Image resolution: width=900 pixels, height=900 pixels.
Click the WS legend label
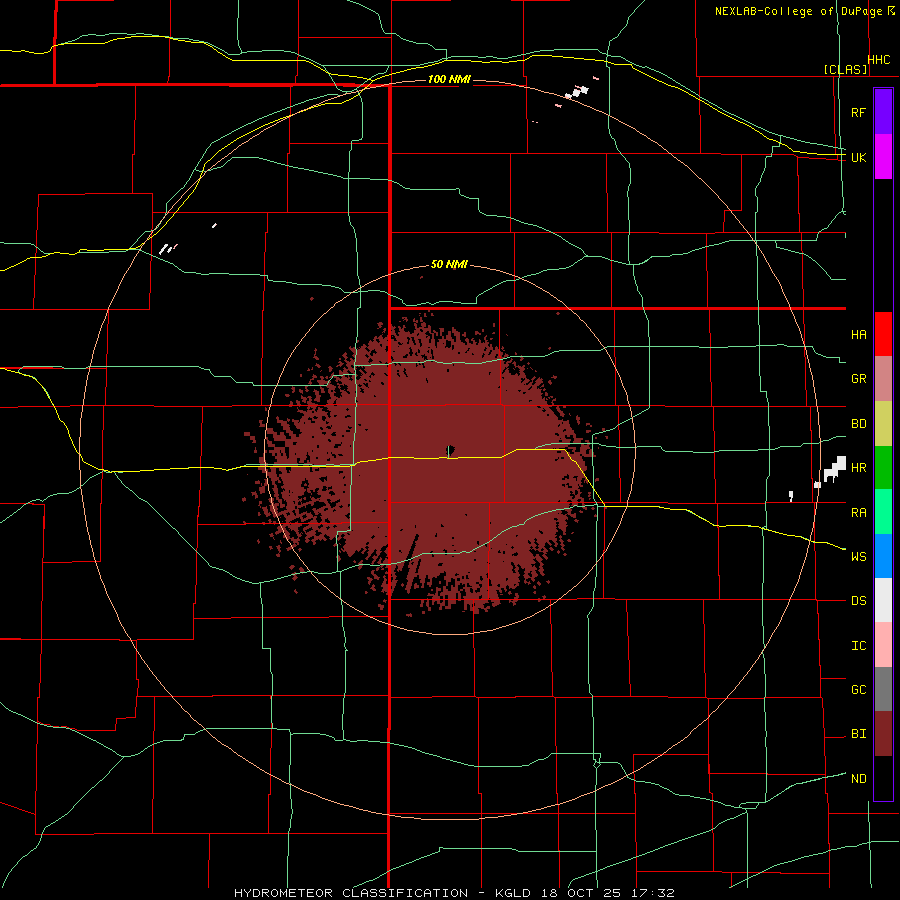[858, 557]
